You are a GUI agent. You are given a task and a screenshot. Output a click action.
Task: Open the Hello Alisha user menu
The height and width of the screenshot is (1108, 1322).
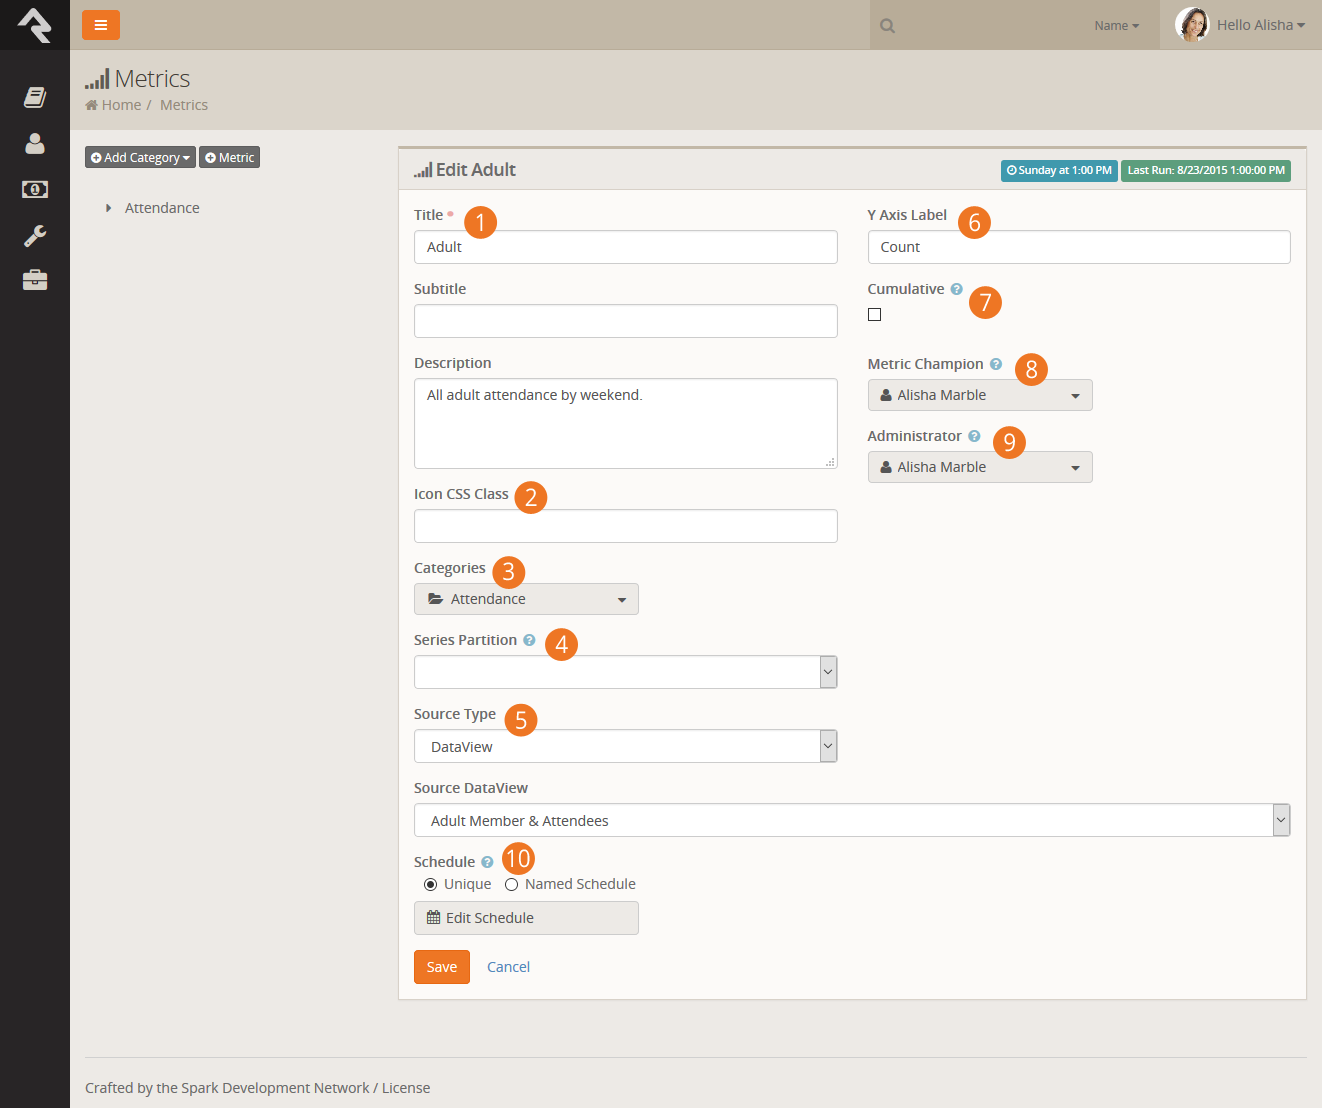coord(1261,25)
